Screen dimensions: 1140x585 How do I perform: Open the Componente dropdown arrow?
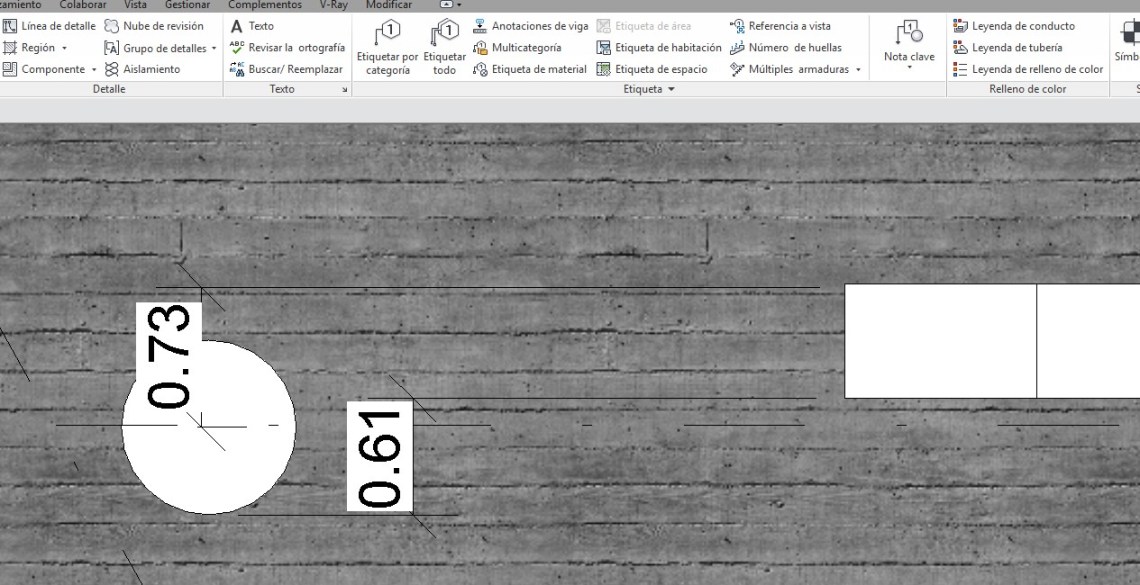tap(94, 70)
